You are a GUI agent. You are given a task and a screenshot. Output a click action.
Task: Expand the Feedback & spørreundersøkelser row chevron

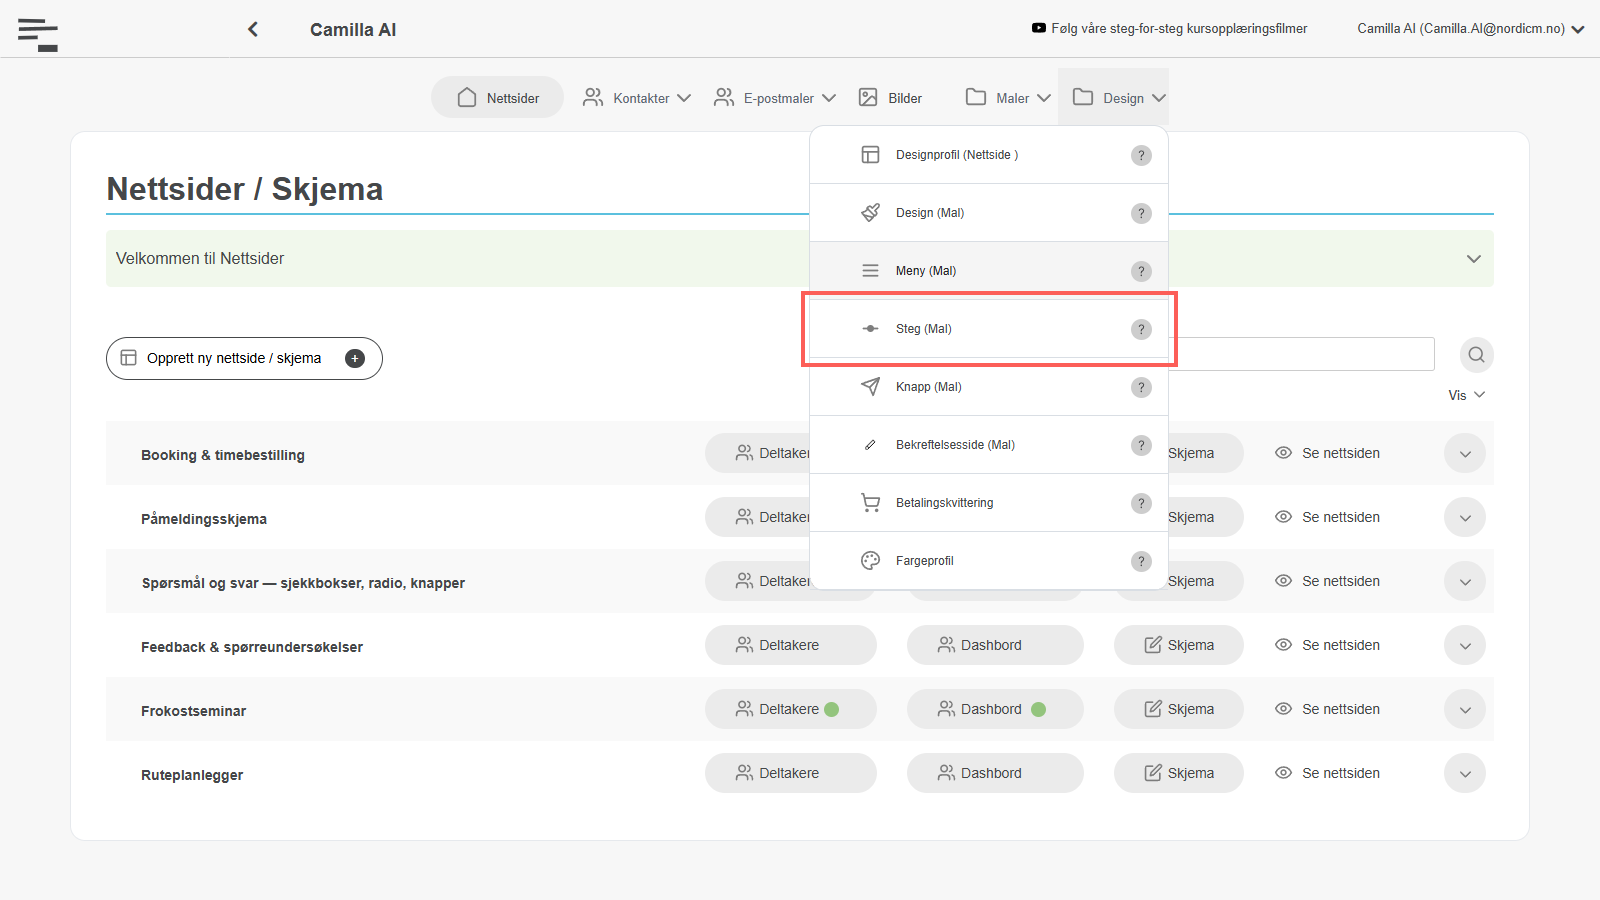1465,645
